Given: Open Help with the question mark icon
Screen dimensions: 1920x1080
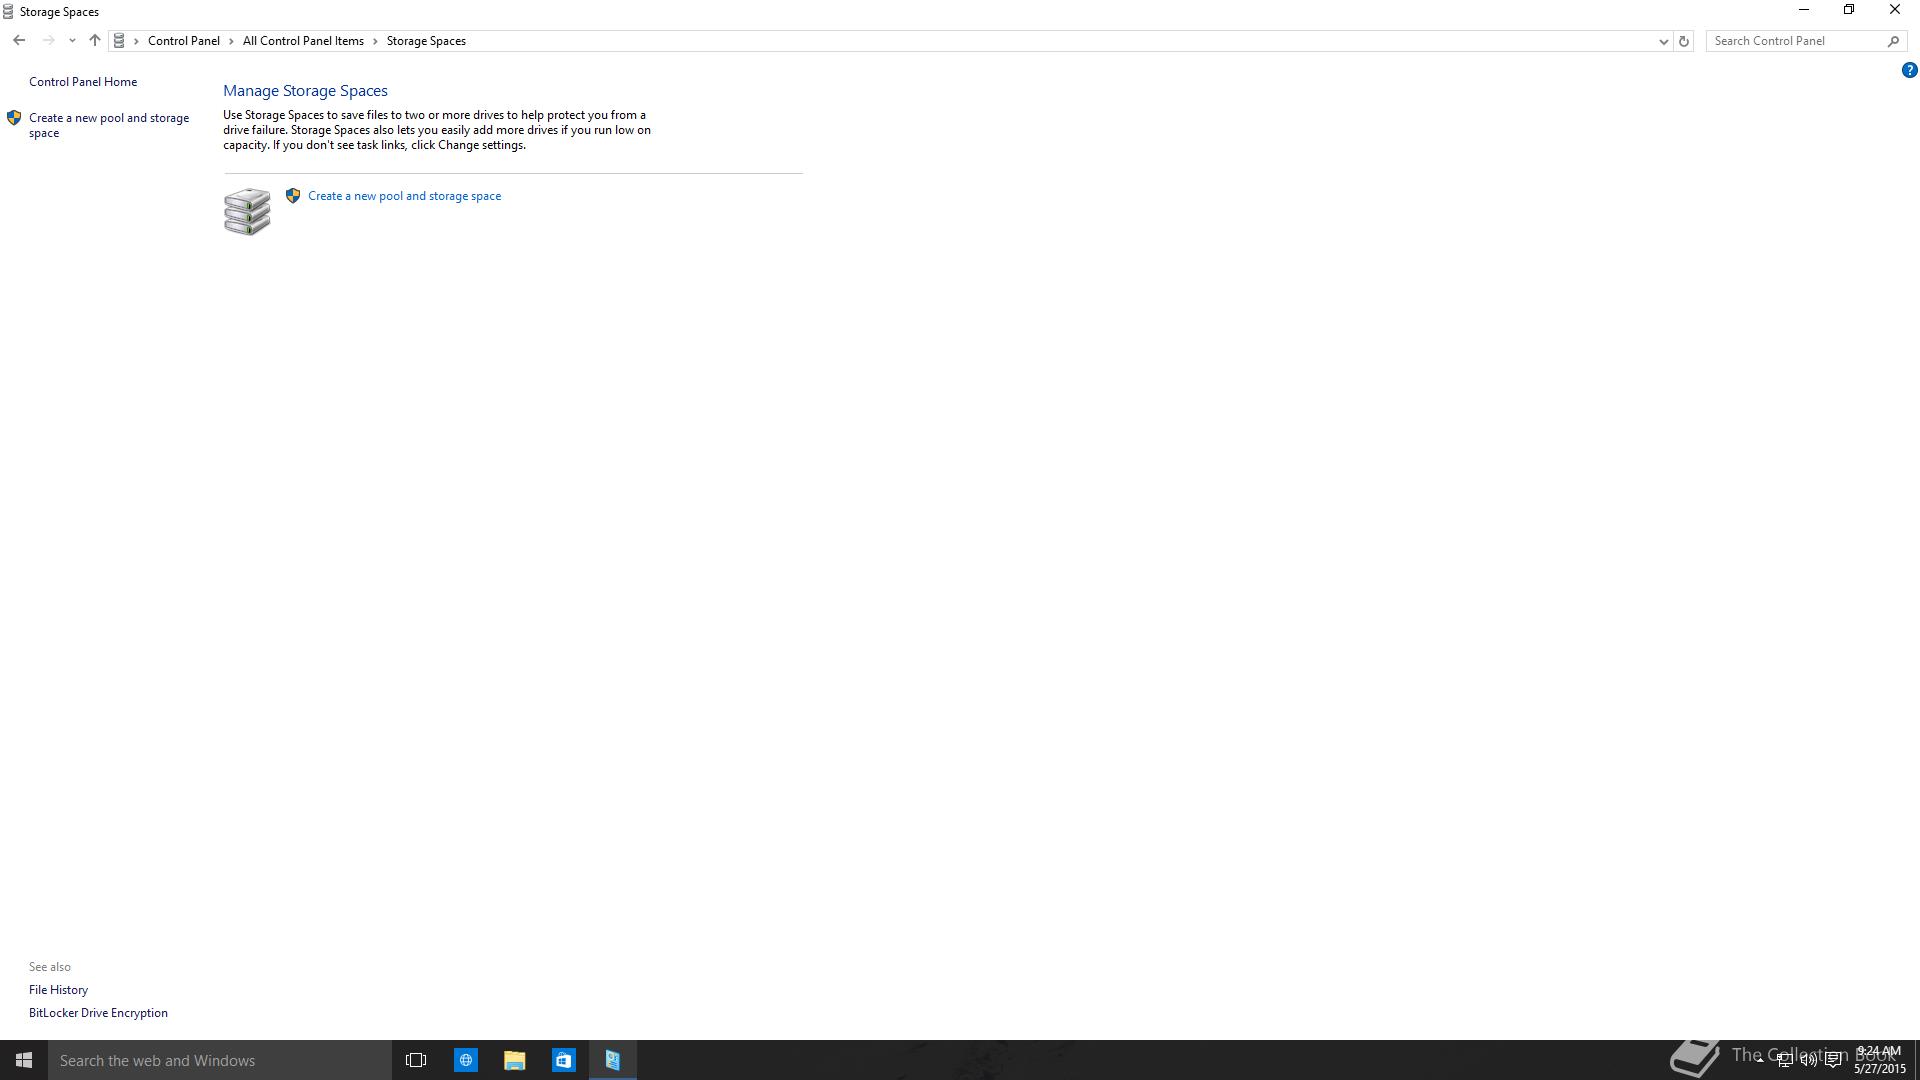Looking at the screenshot, I should (x=1909, y=70).
